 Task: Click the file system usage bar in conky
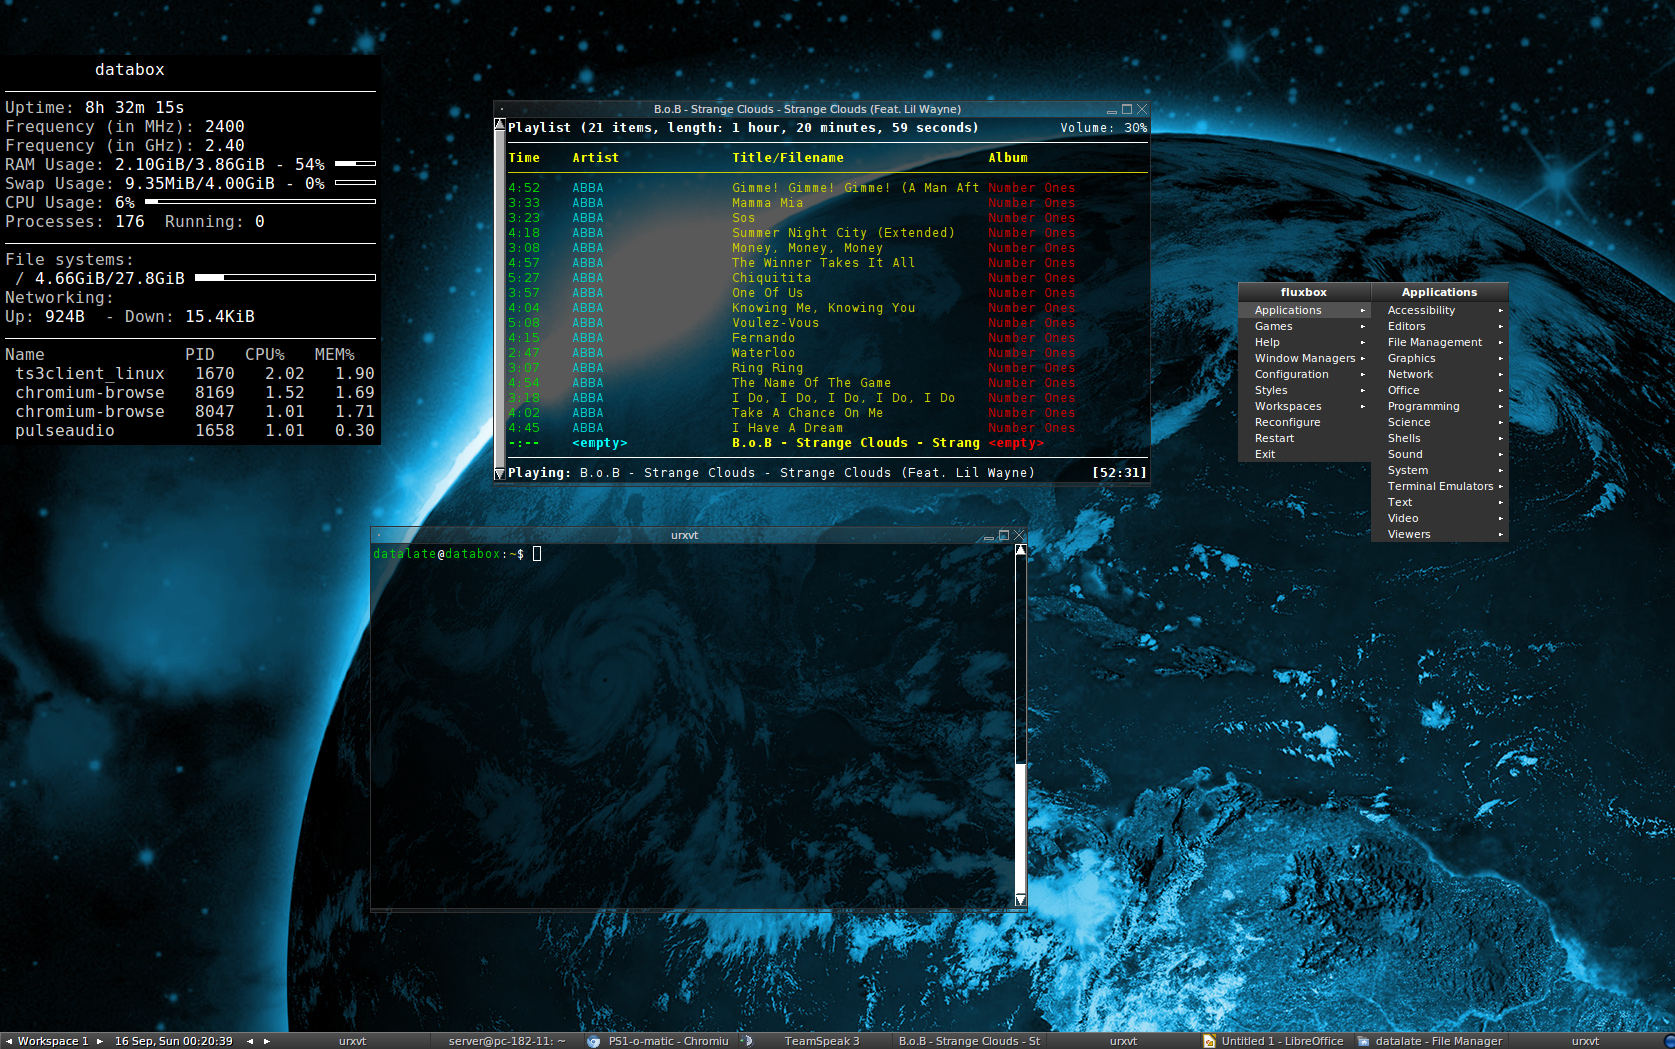point(285,277)
